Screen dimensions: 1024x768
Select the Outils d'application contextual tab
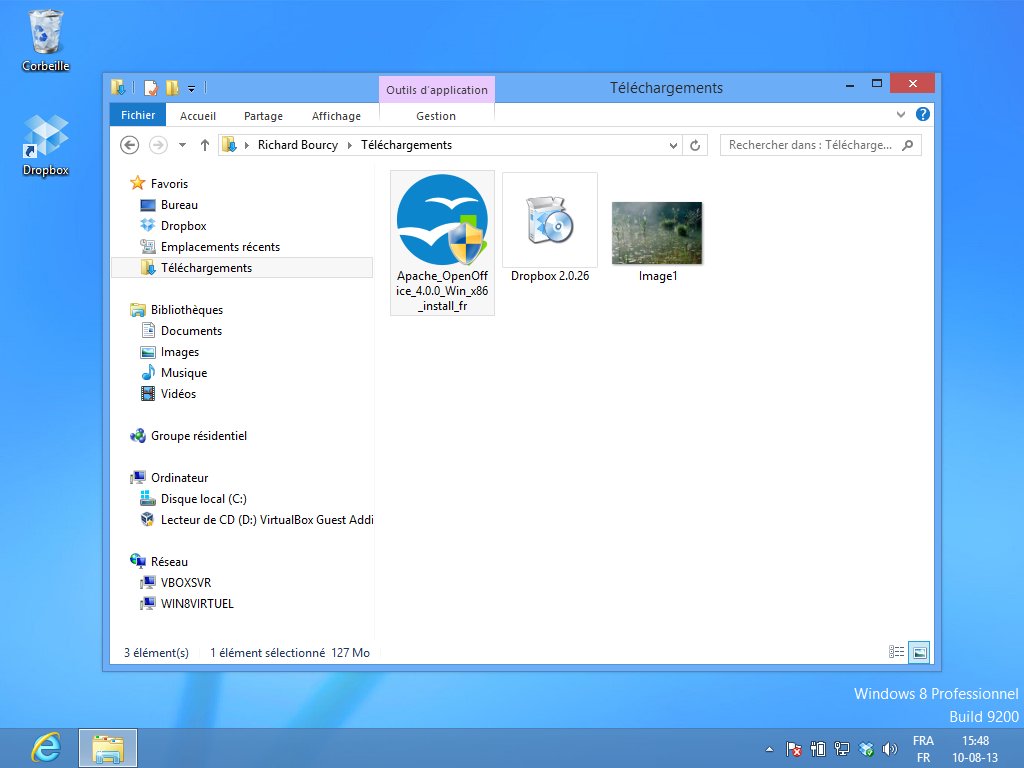click(436, 89)
